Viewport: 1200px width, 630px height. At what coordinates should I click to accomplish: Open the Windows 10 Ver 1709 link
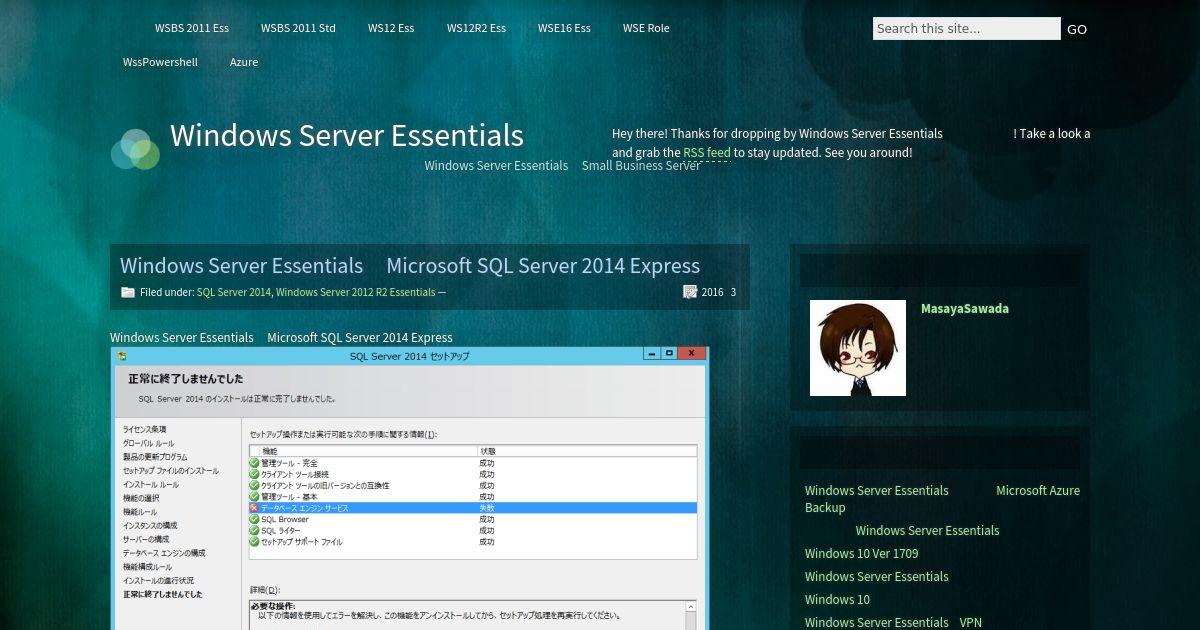coord(861,553)
